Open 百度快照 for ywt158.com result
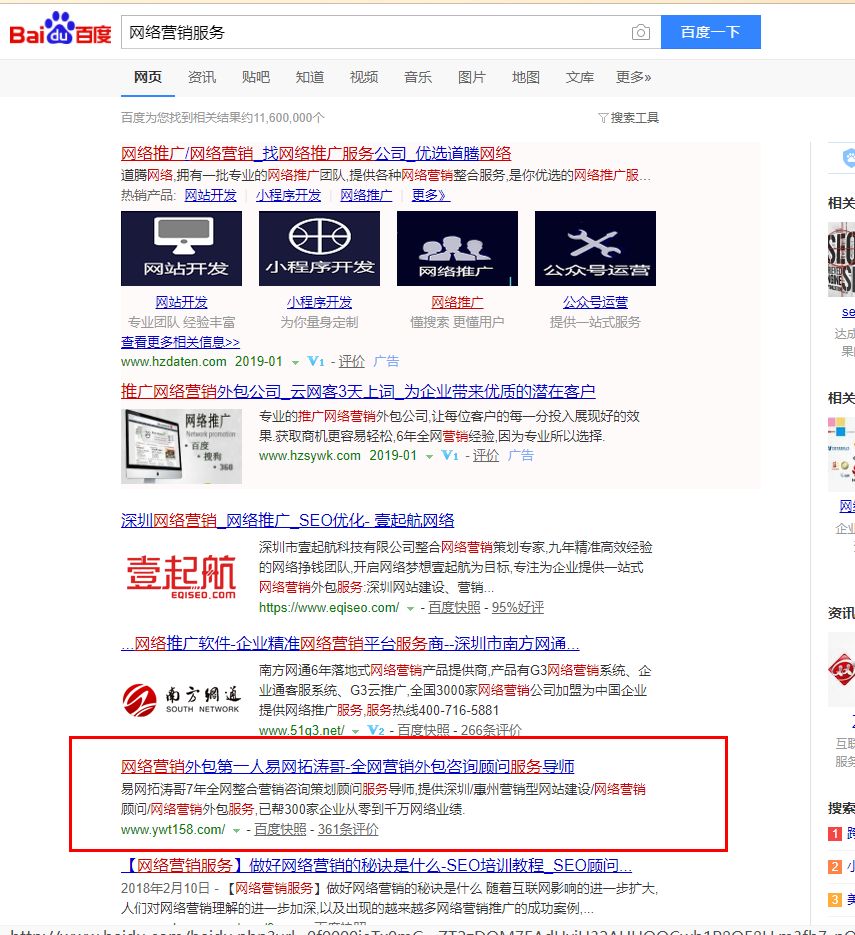 point(280,829)
